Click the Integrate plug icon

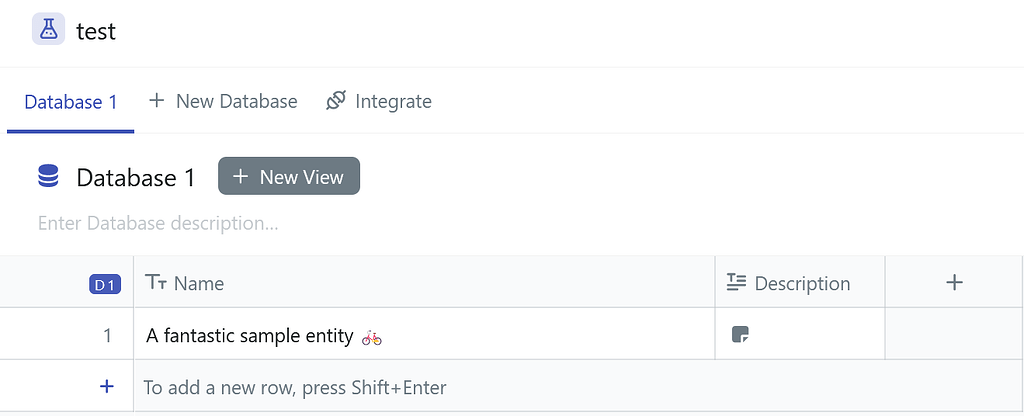pyautogui.click(x=336, y=101)
